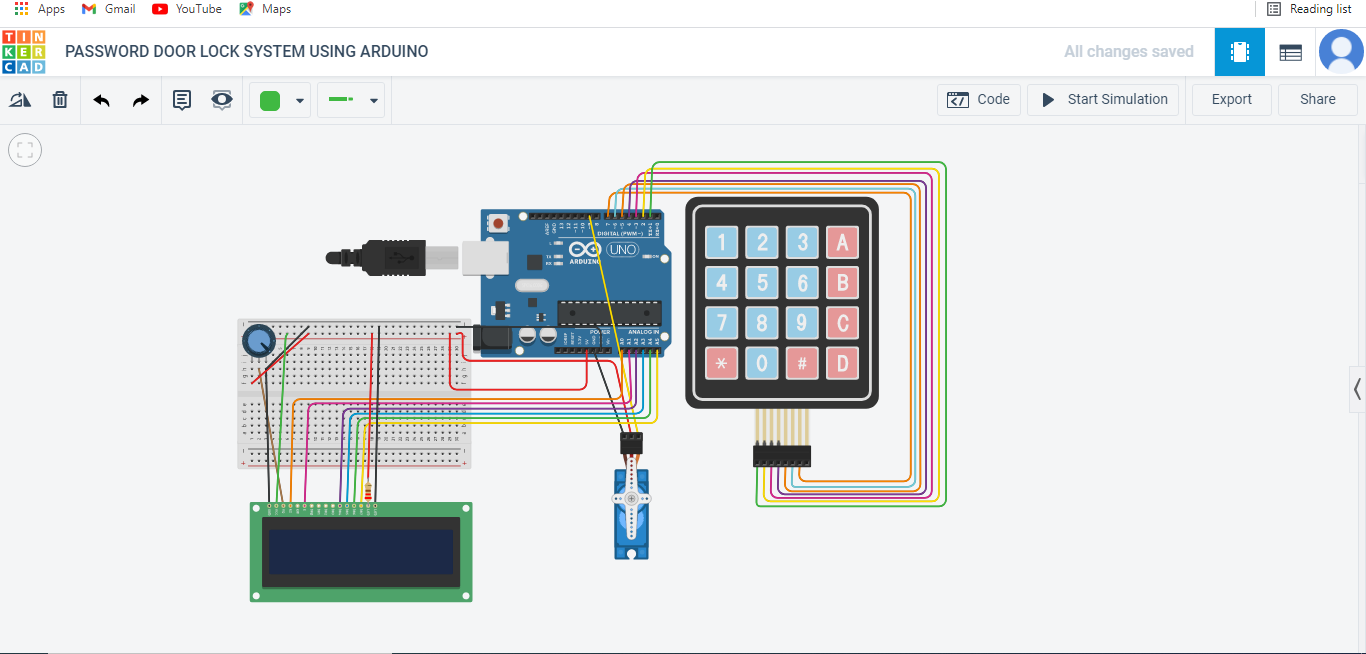Select the keypad asterisk key
The image size is (1366, 654).
722,363
